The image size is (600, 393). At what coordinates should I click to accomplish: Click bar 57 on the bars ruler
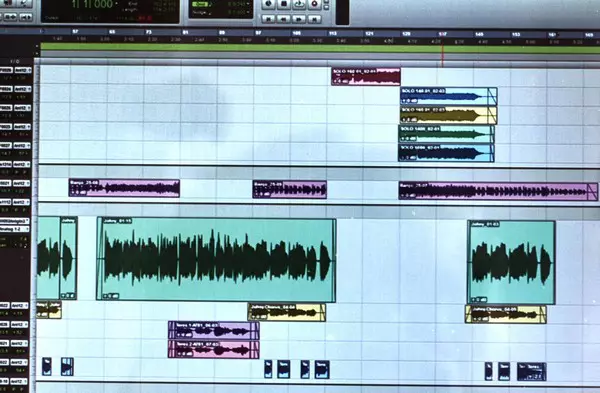[x=75, y=32]
